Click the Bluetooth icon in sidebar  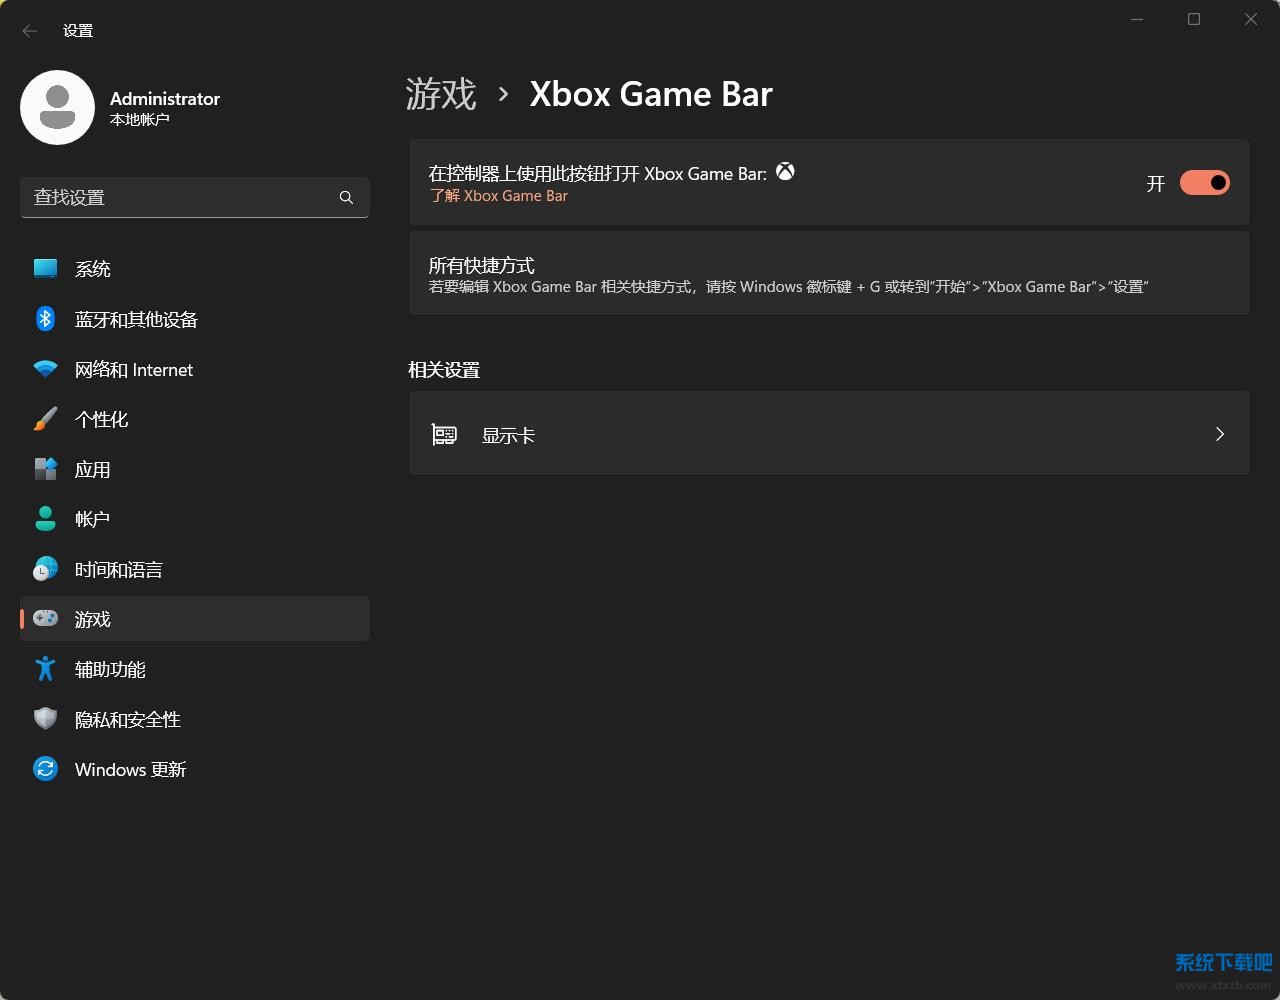click(45, 318)
